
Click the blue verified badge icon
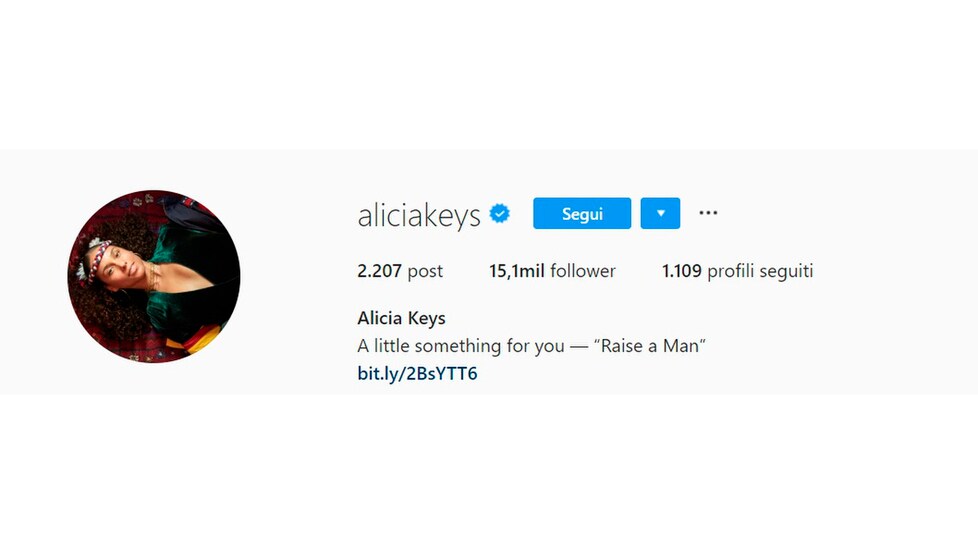(500, 213)
